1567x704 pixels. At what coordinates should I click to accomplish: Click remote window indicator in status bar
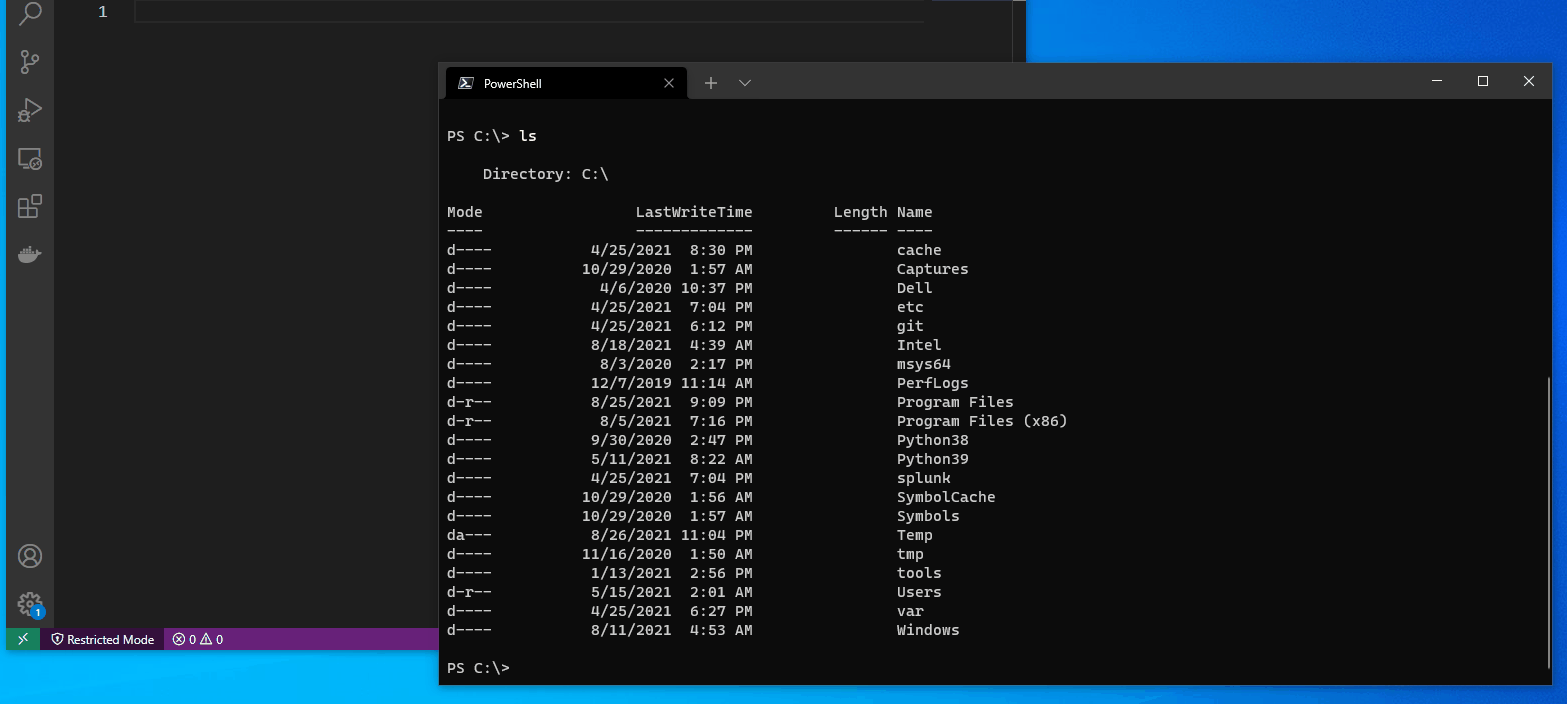23,639
